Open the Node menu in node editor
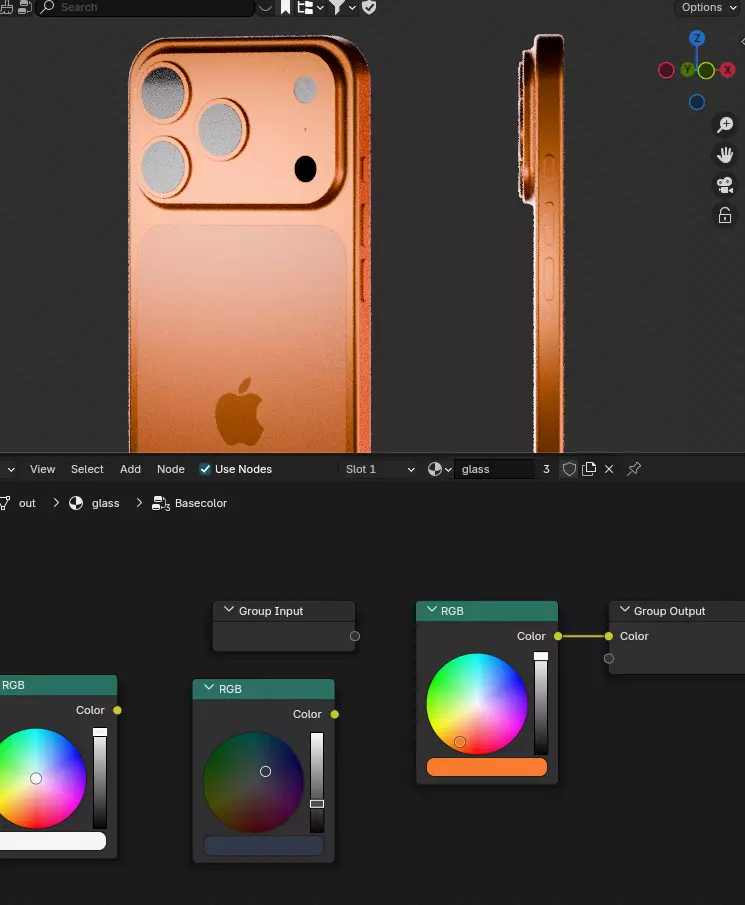This screenshot has width=745, height=905. click(x=171, y=469)
